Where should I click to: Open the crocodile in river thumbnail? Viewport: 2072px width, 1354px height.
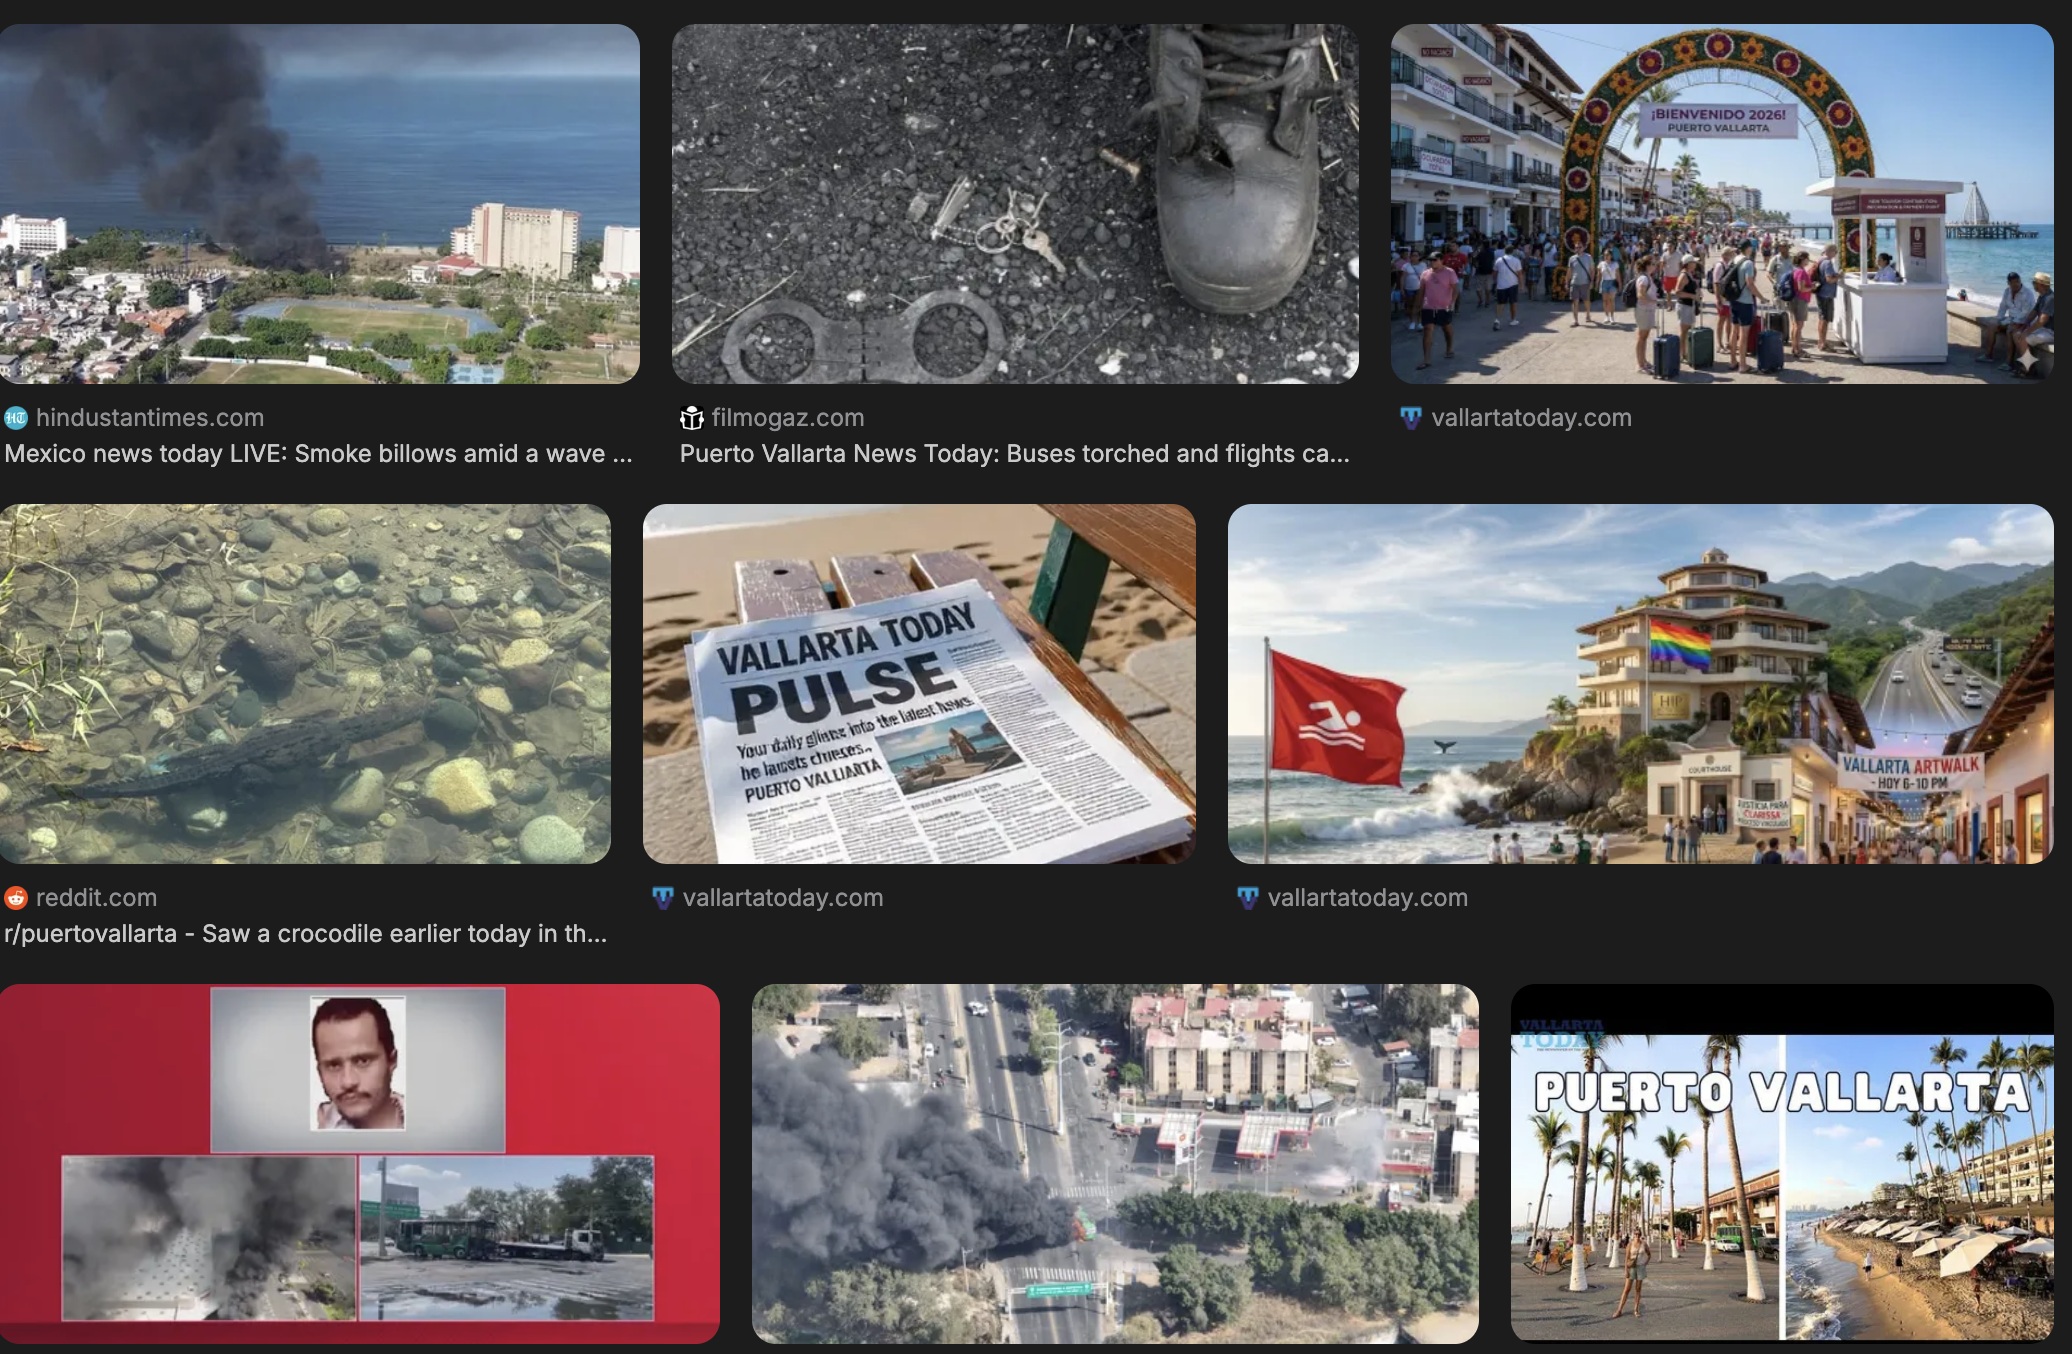tap(305, 684)
